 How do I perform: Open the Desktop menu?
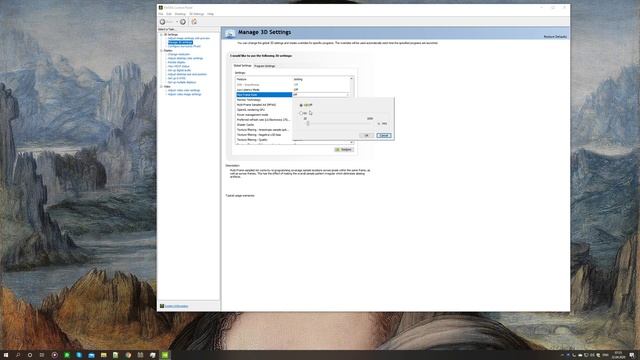[x=180, y=14]
